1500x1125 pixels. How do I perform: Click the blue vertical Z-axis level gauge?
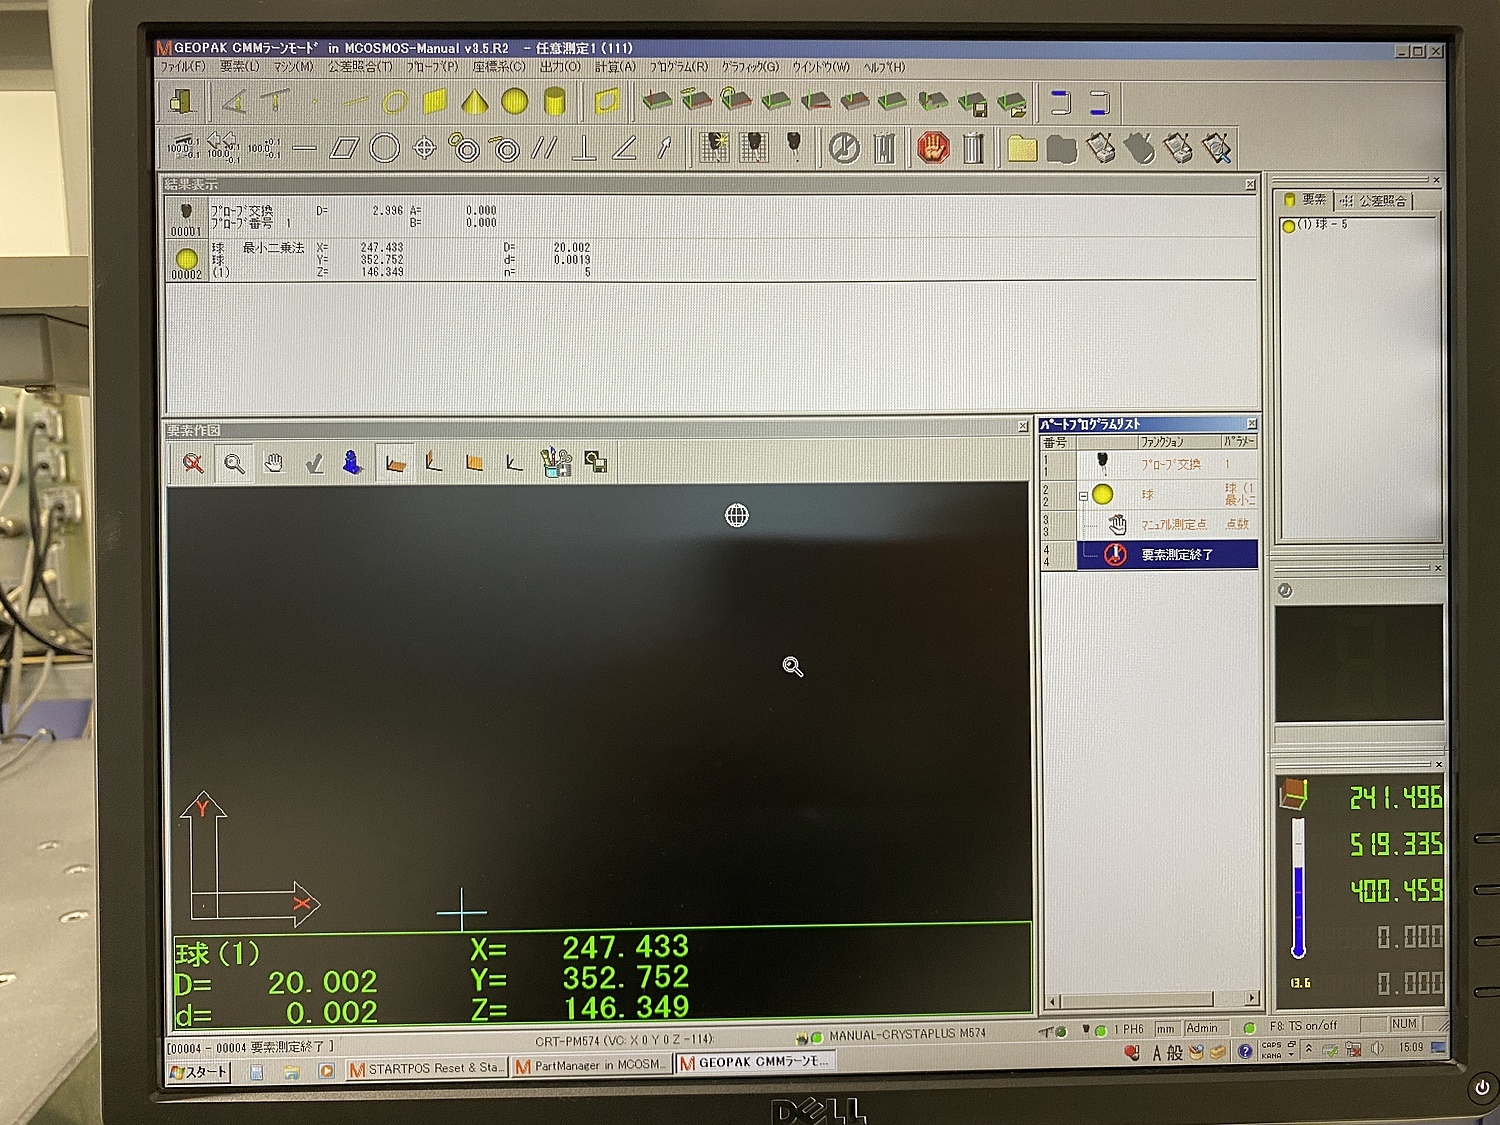pyautogui.click(x=1298, y=888)
